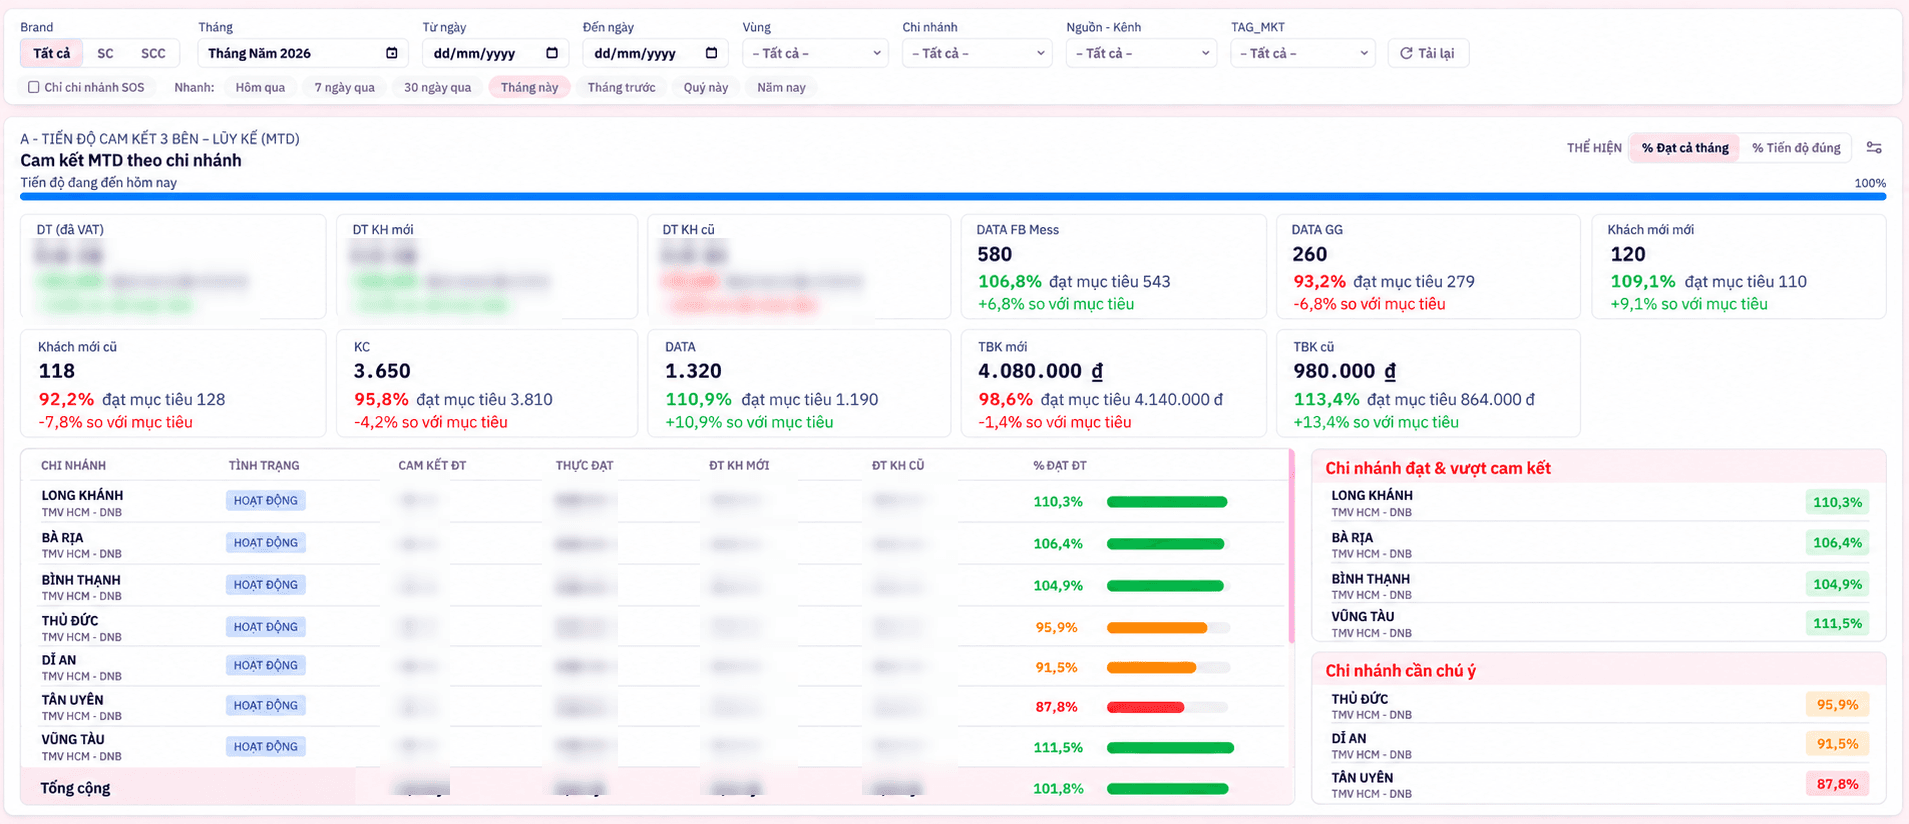Switch display to % Đạt cả tháng
Screen dimensions: 1909x824
pos(1685,148)
